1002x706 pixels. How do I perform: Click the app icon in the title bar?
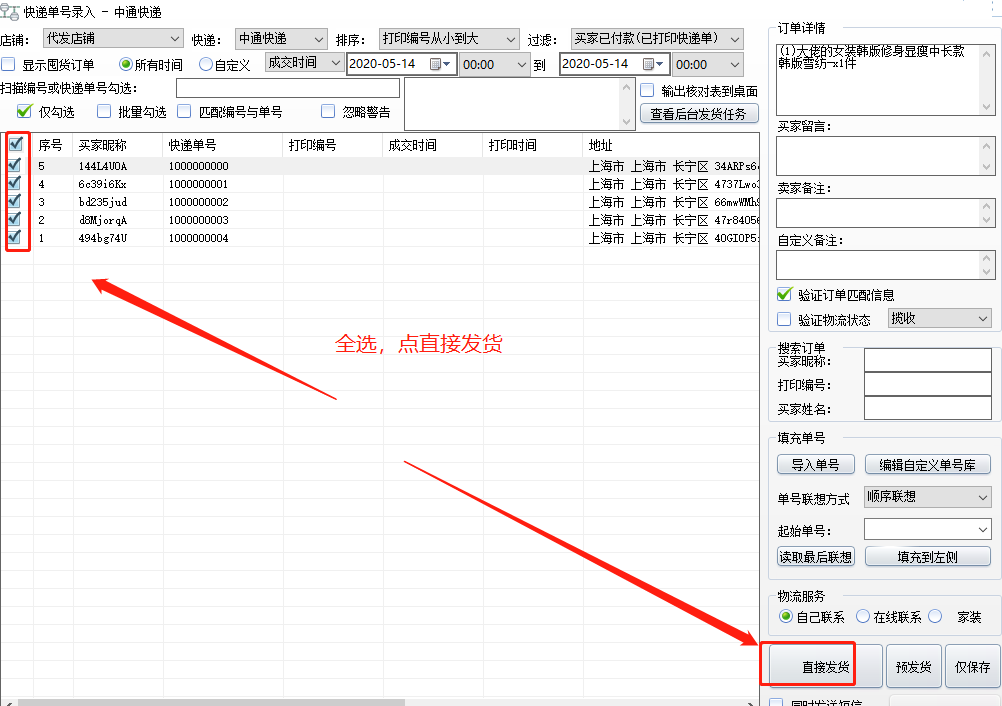pyautogui.click(x=11, y=12)
